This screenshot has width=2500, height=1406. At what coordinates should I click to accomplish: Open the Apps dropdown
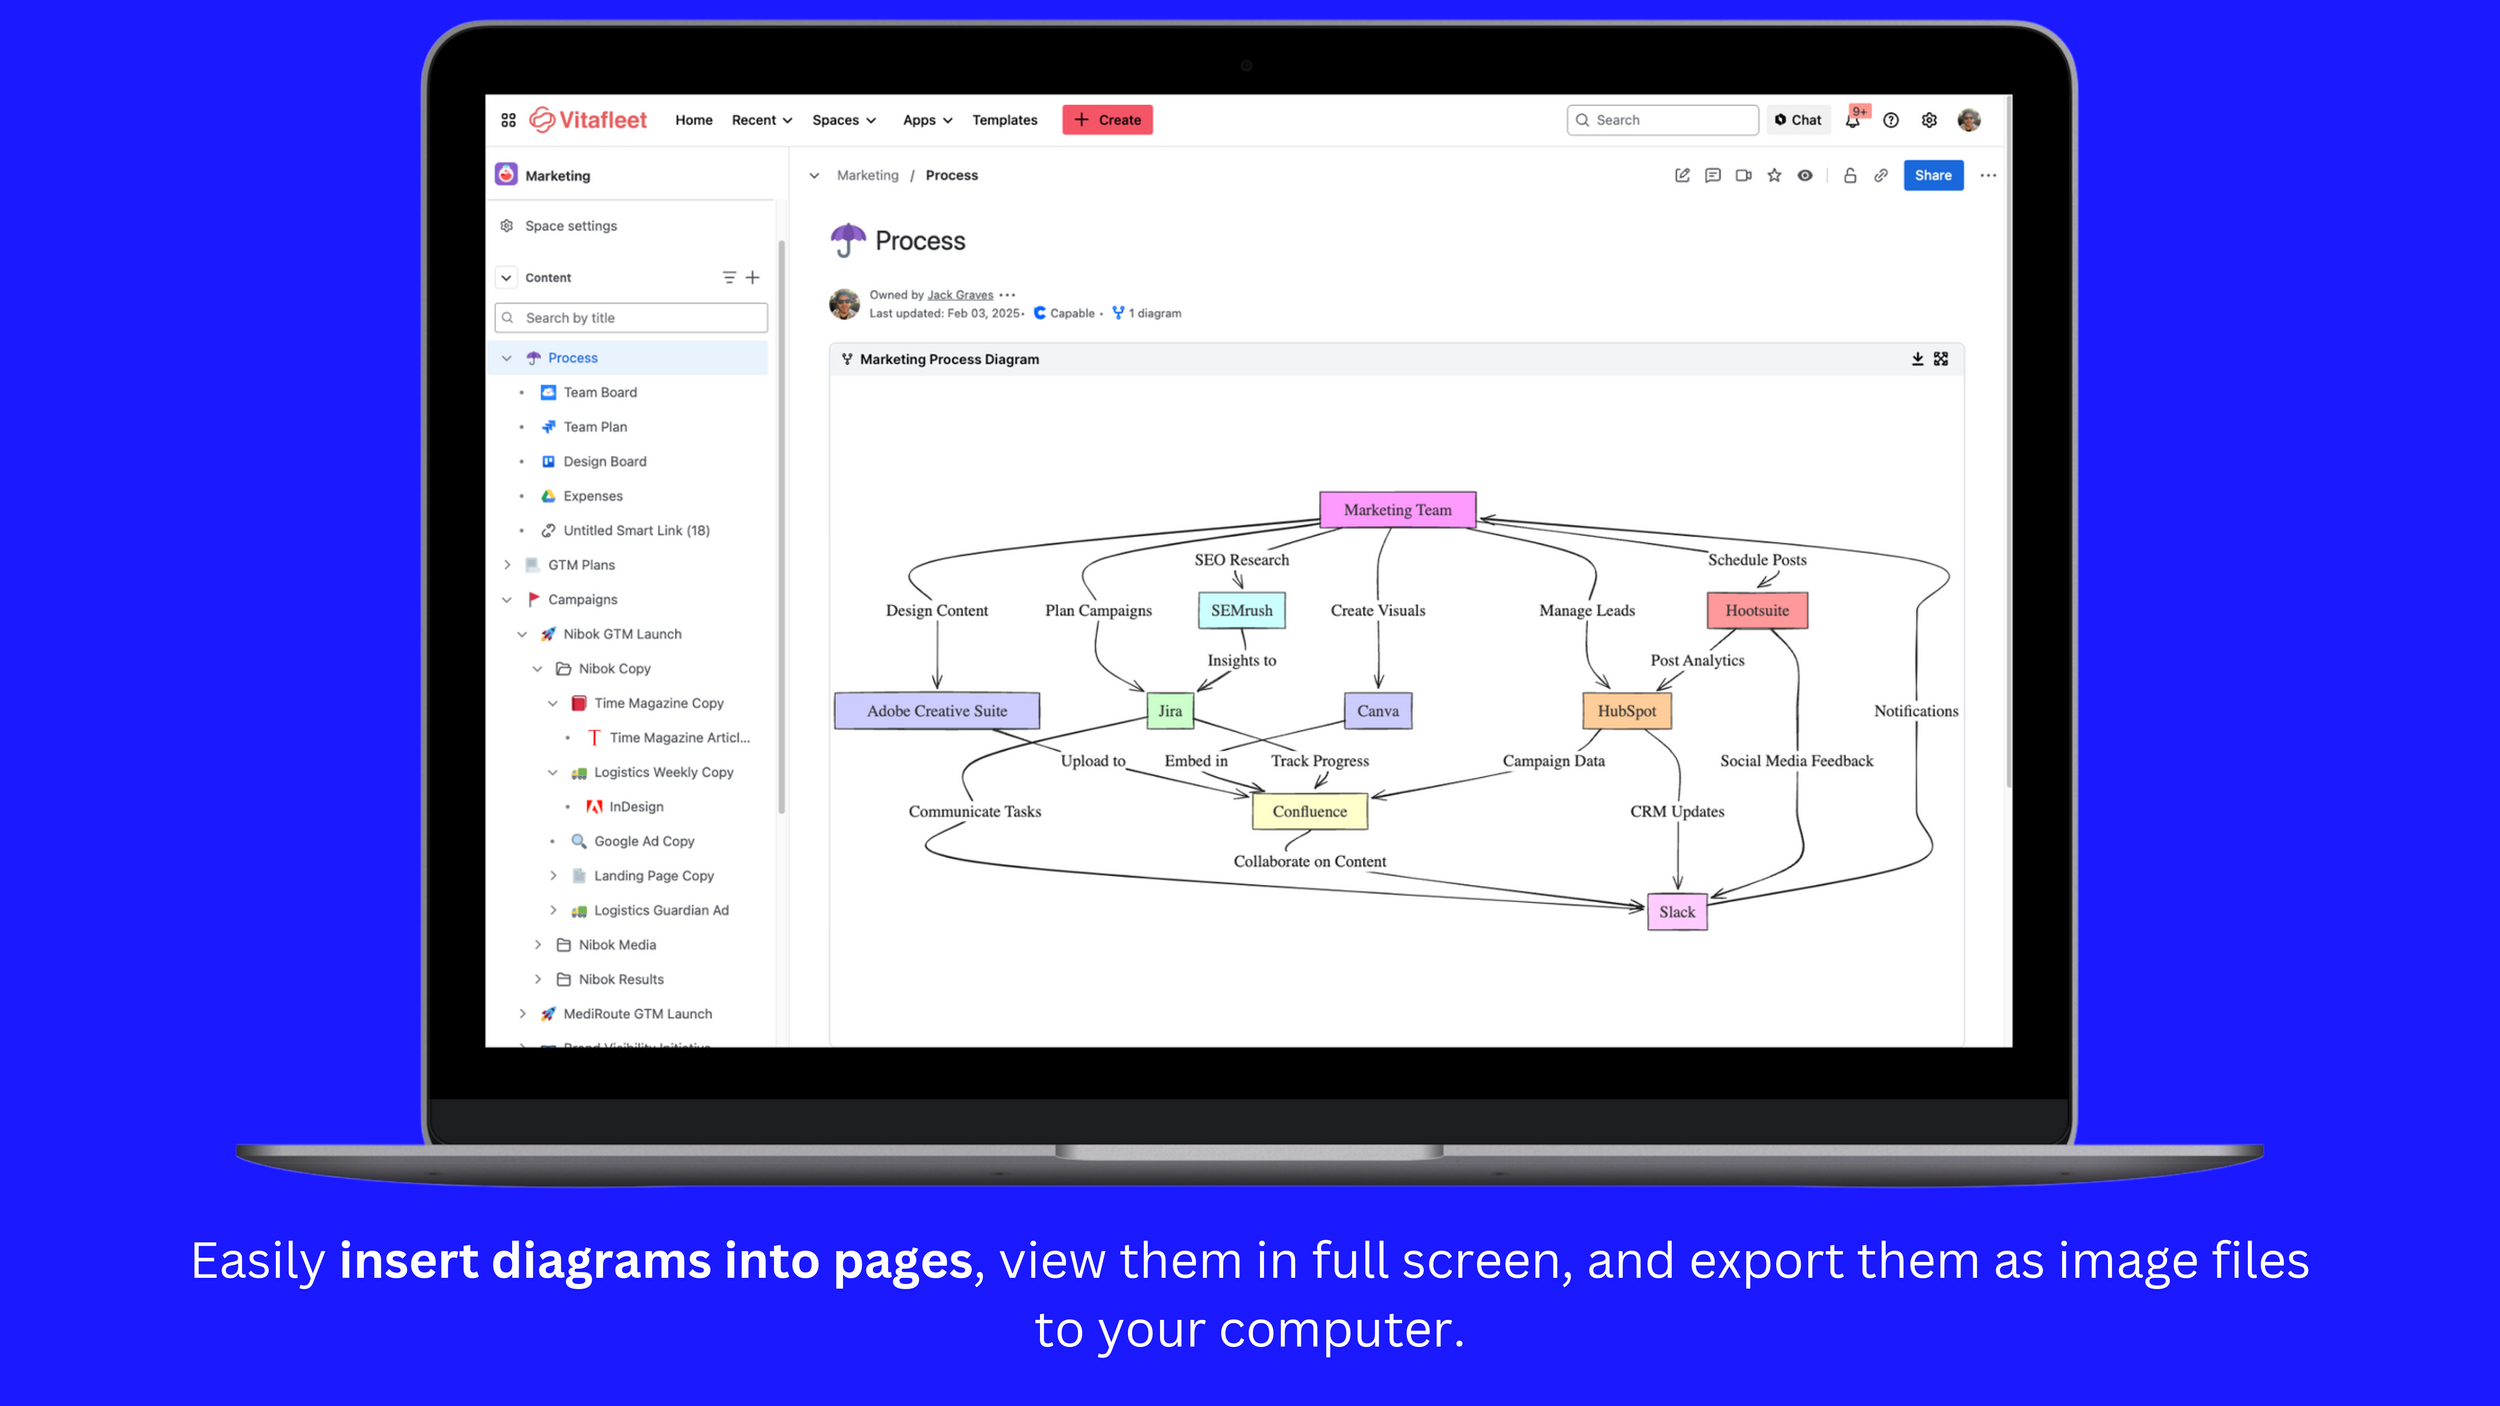(927, 120)
